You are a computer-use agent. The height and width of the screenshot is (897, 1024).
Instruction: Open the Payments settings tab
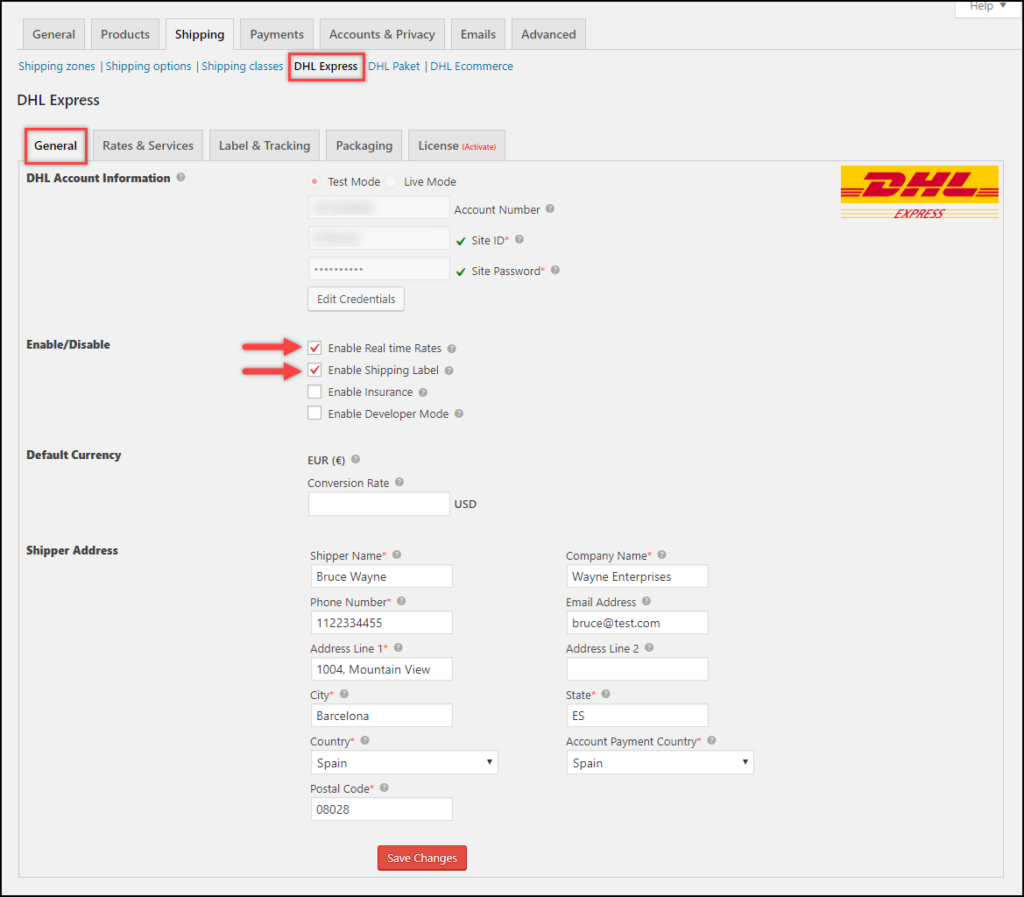tap(276, 33)
